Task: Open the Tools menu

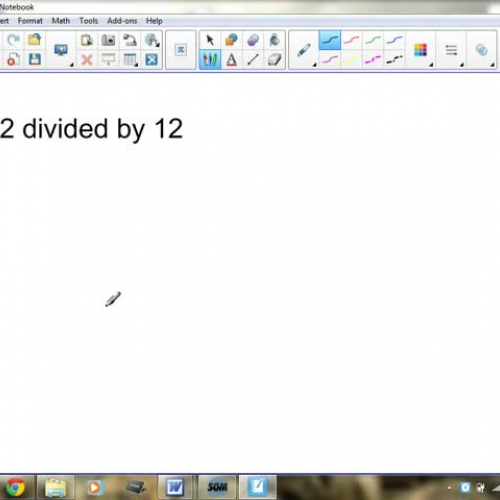Action: pos(89,21)
